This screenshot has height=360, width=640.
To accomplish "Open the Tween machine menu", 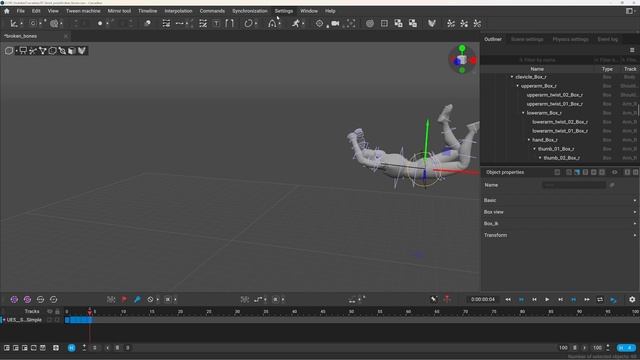I will 83,11.
